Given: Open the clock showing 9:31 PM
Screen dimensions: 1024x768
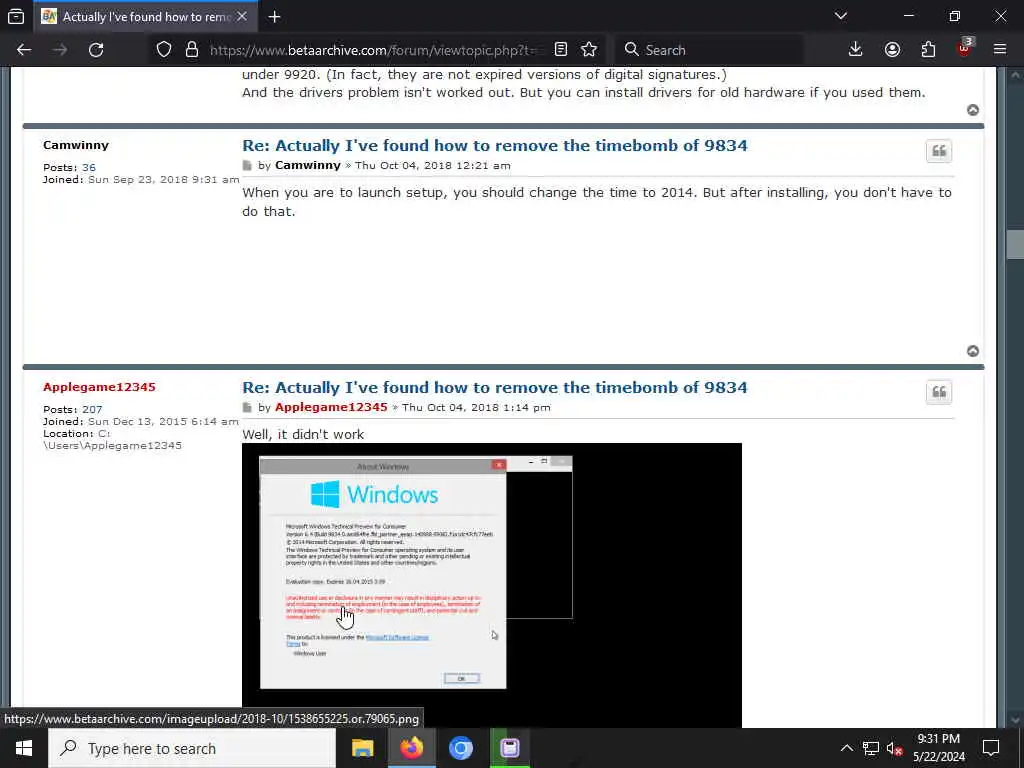Looking at the screenshot, I should (938, 748).
